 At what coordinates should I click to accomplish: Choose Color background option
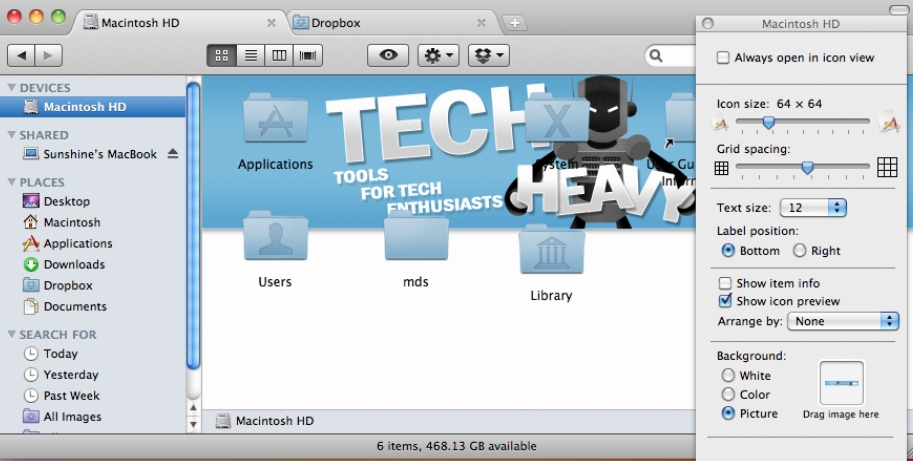click(x=728, y=394)
